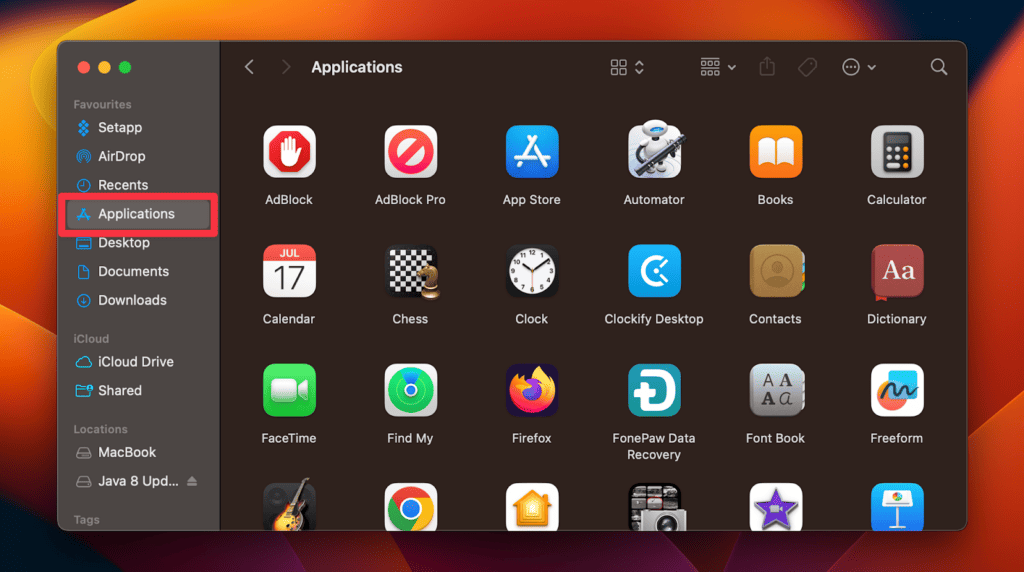Eject the Java 8 Update volume
The height and width of the screenshot is (572, 1024).
[192, 481]
